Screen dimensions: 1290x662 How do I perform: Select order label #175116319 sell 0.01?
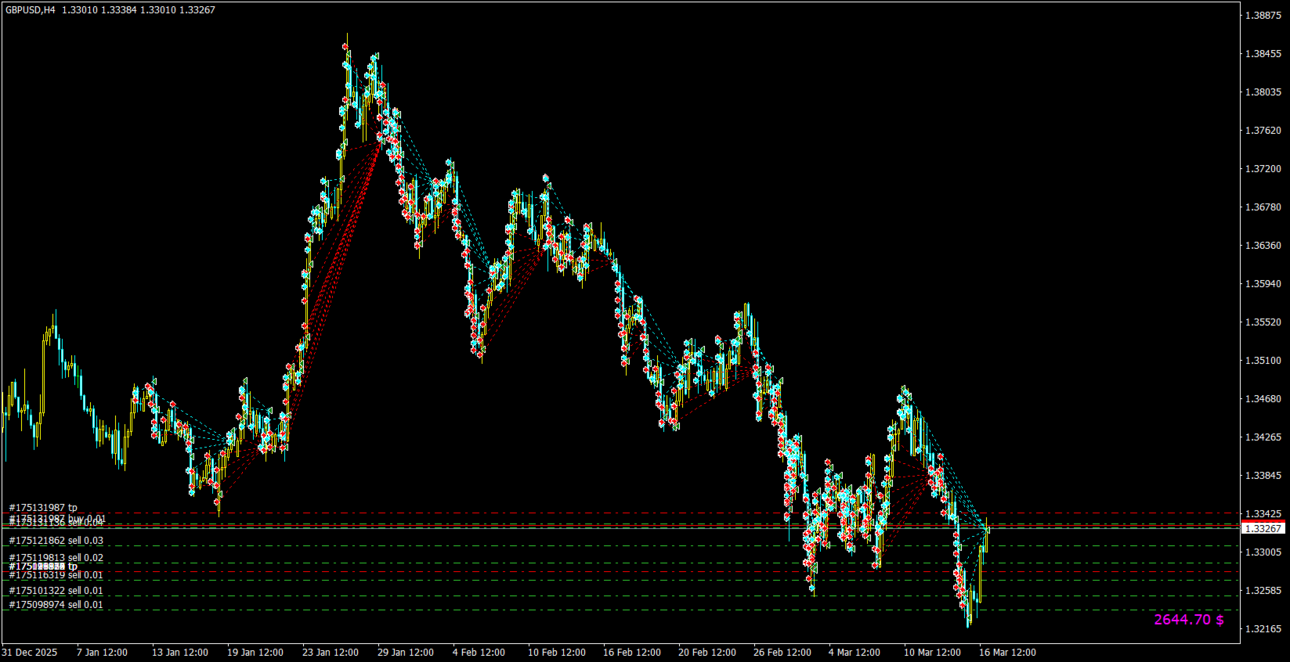[56, 575]
